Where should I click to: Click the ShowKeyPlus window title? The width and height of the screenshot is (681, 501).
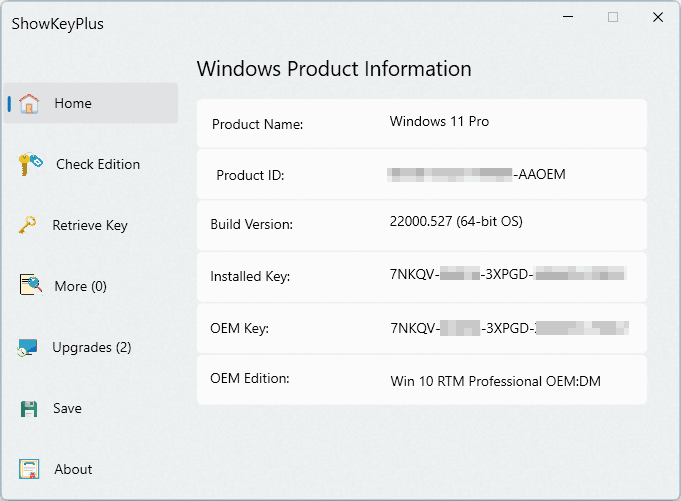[x=57, y=24]
